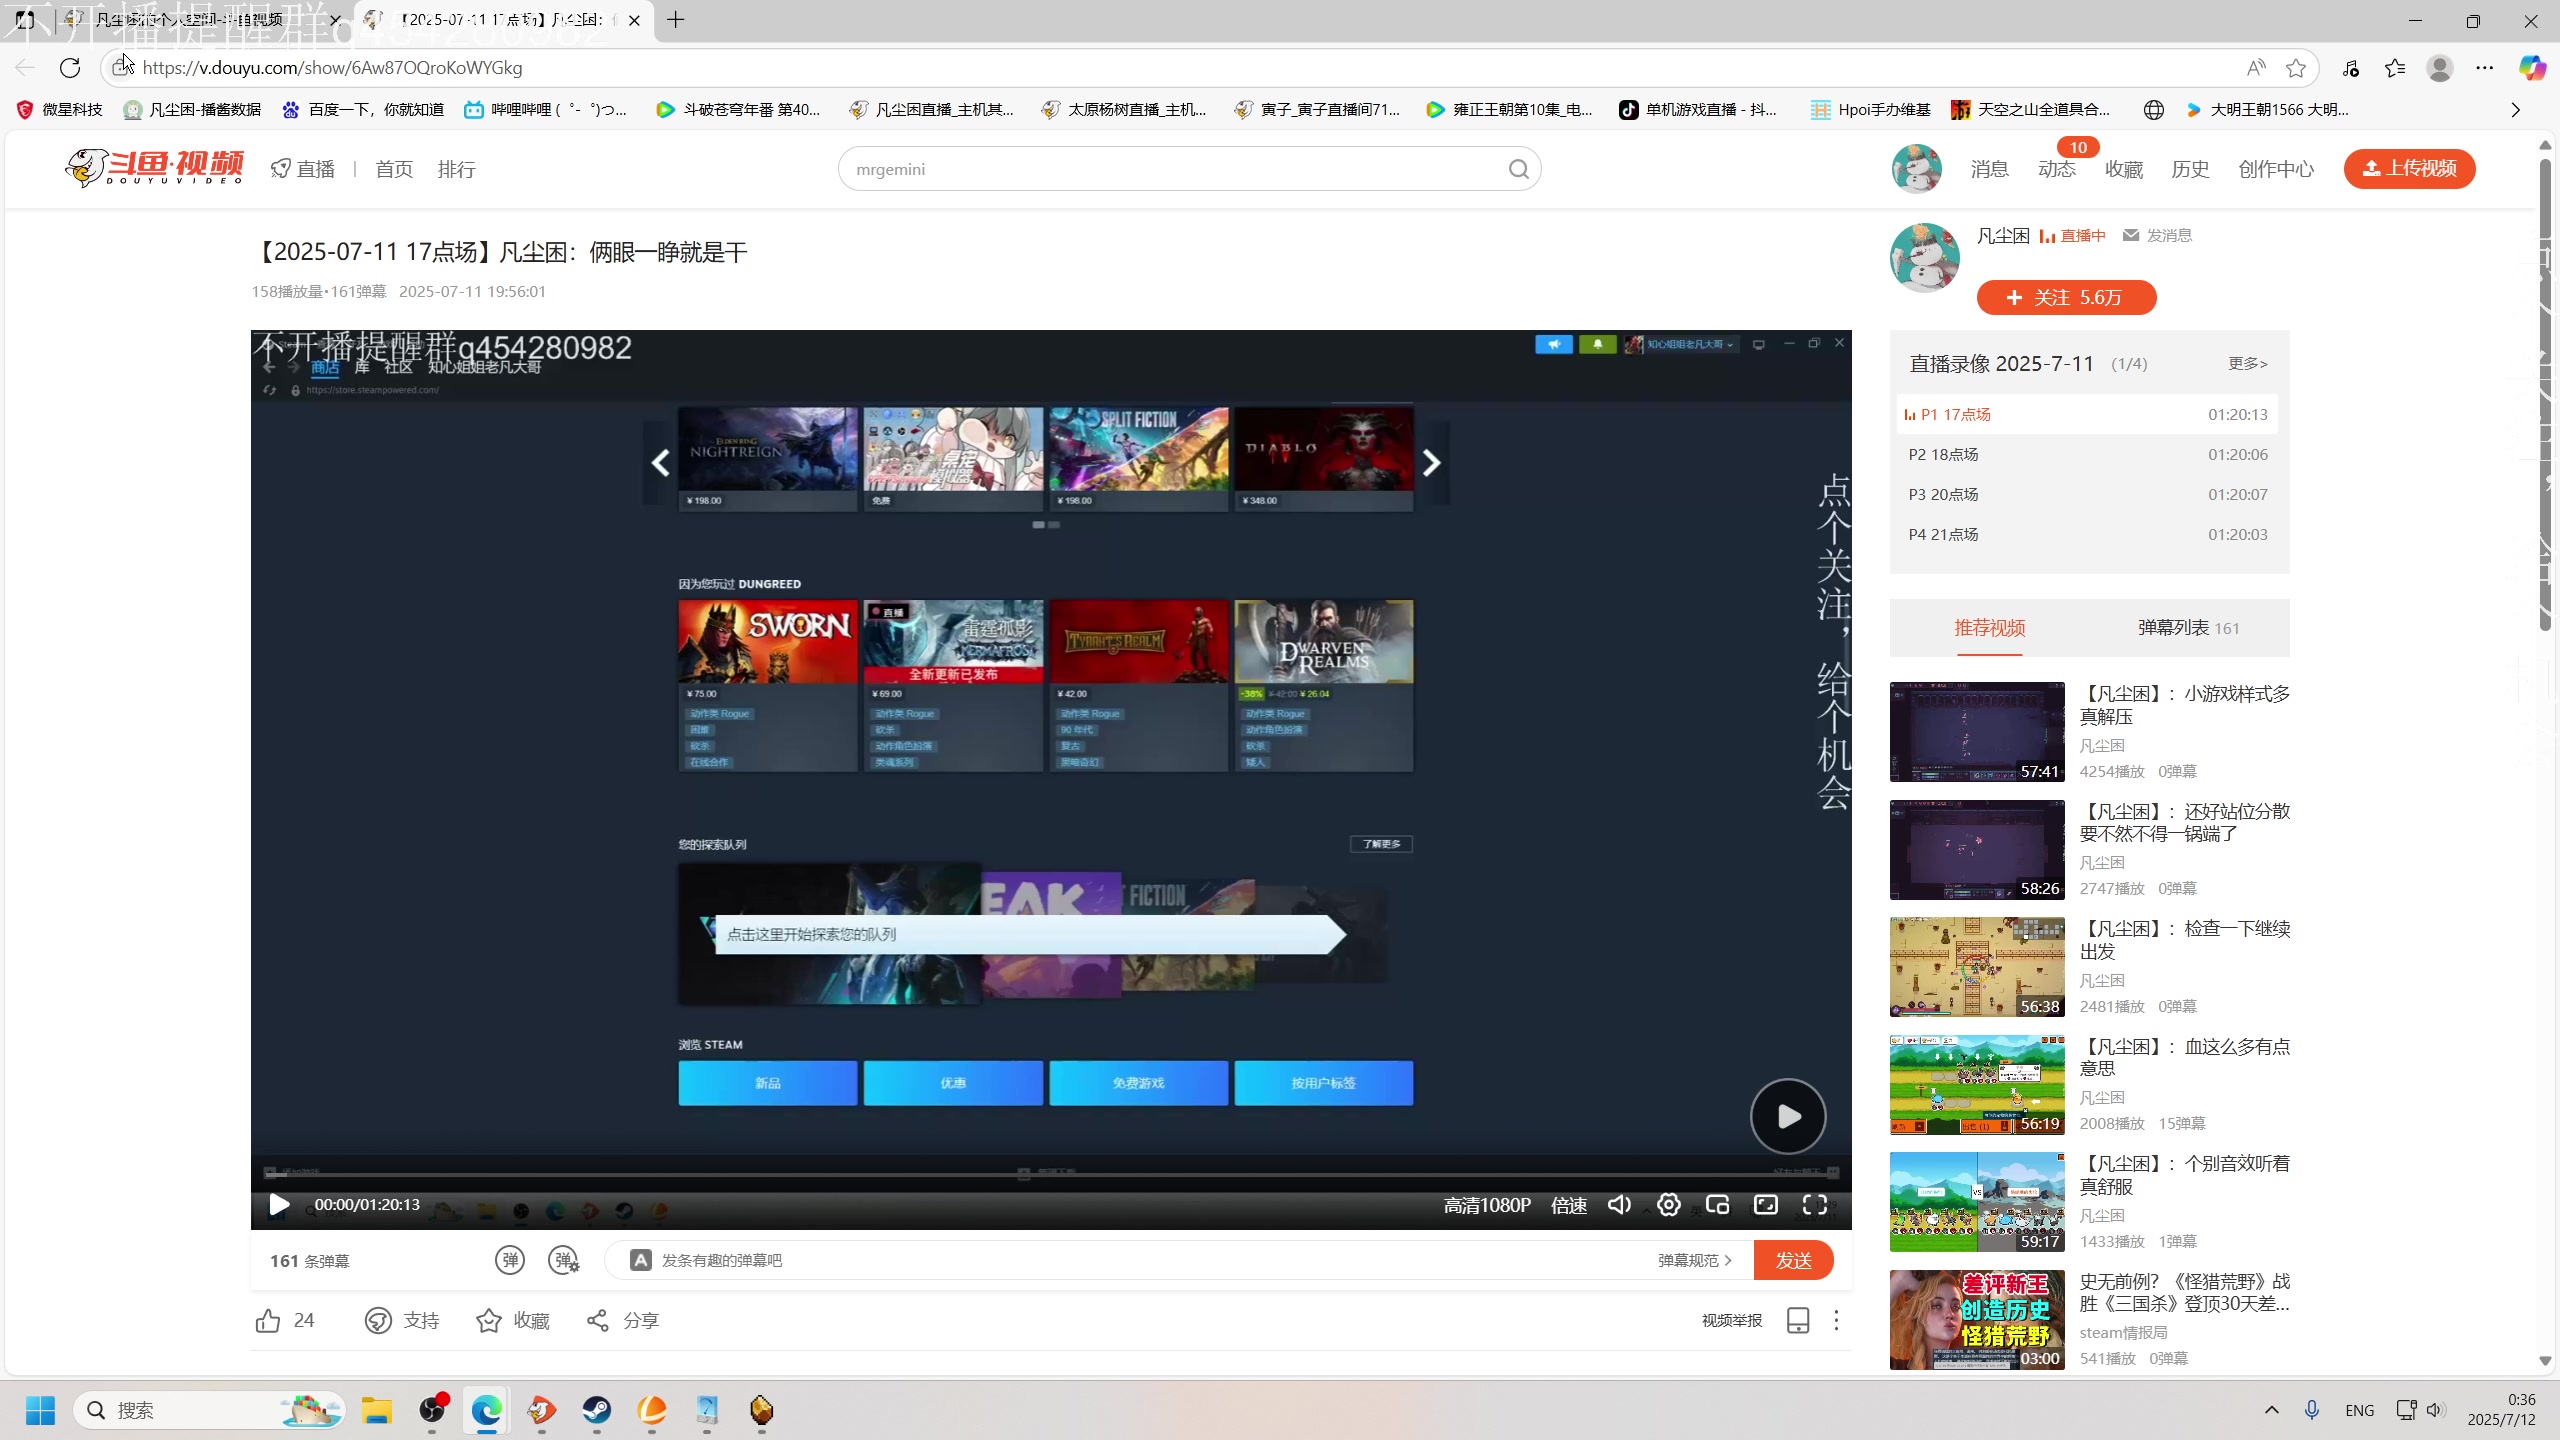
Task: Share the video with 分享 icon
Action: pos(598,1320)
